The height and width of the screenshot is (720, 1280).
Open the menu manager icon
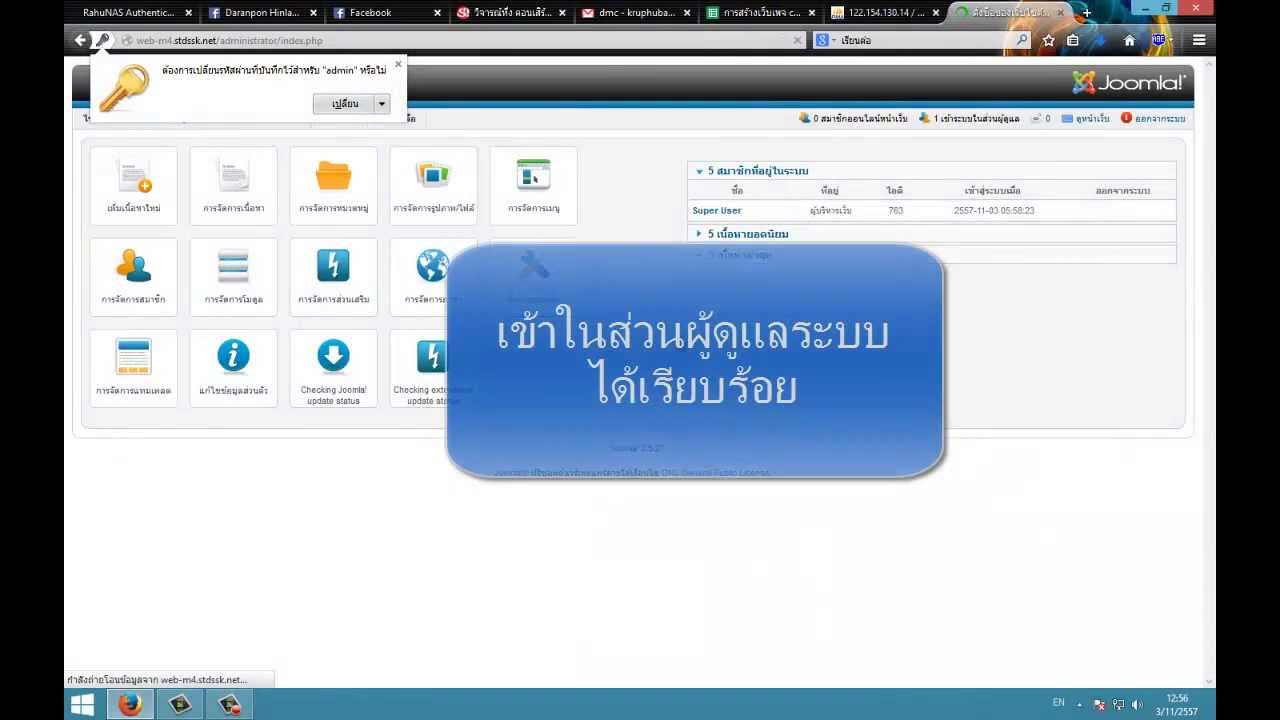533,185
